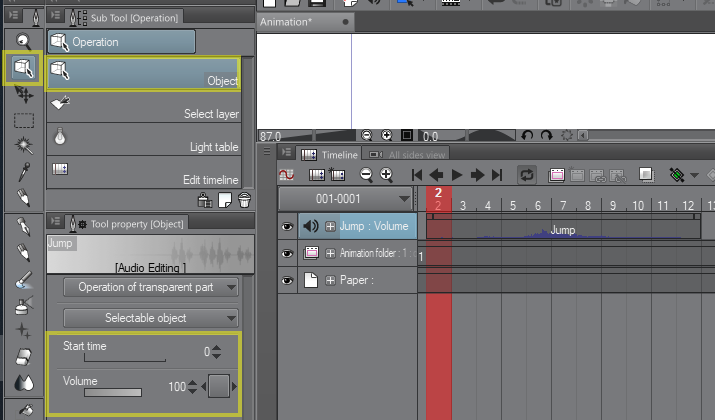Expand Selectable object dropdown

pos(150,318)
